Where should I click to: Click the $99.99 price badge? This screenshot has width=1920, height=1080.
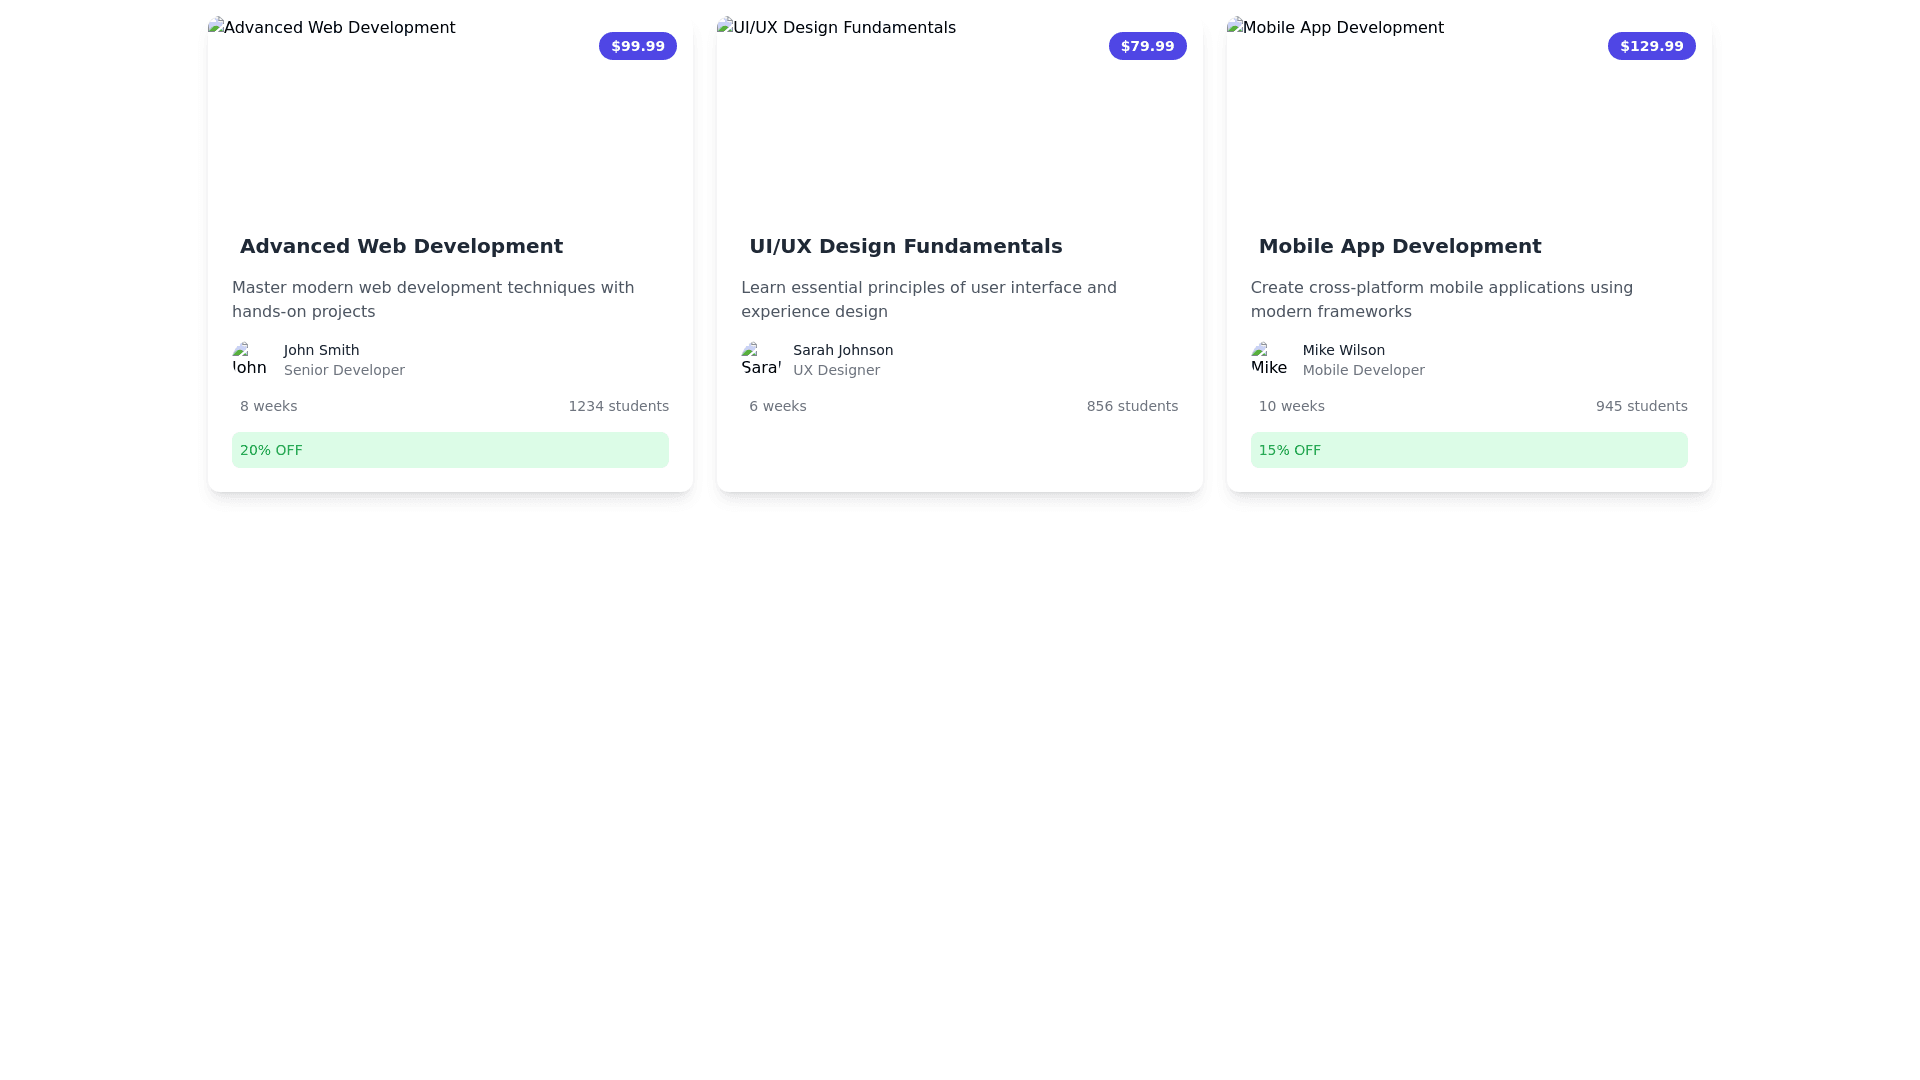click(x=638, y=46)
